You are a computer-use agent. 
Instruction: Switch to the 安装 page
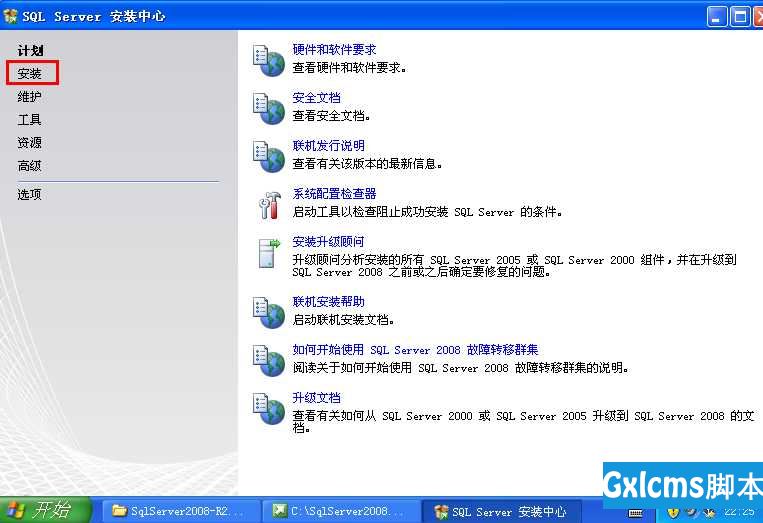tap(30, 73)
